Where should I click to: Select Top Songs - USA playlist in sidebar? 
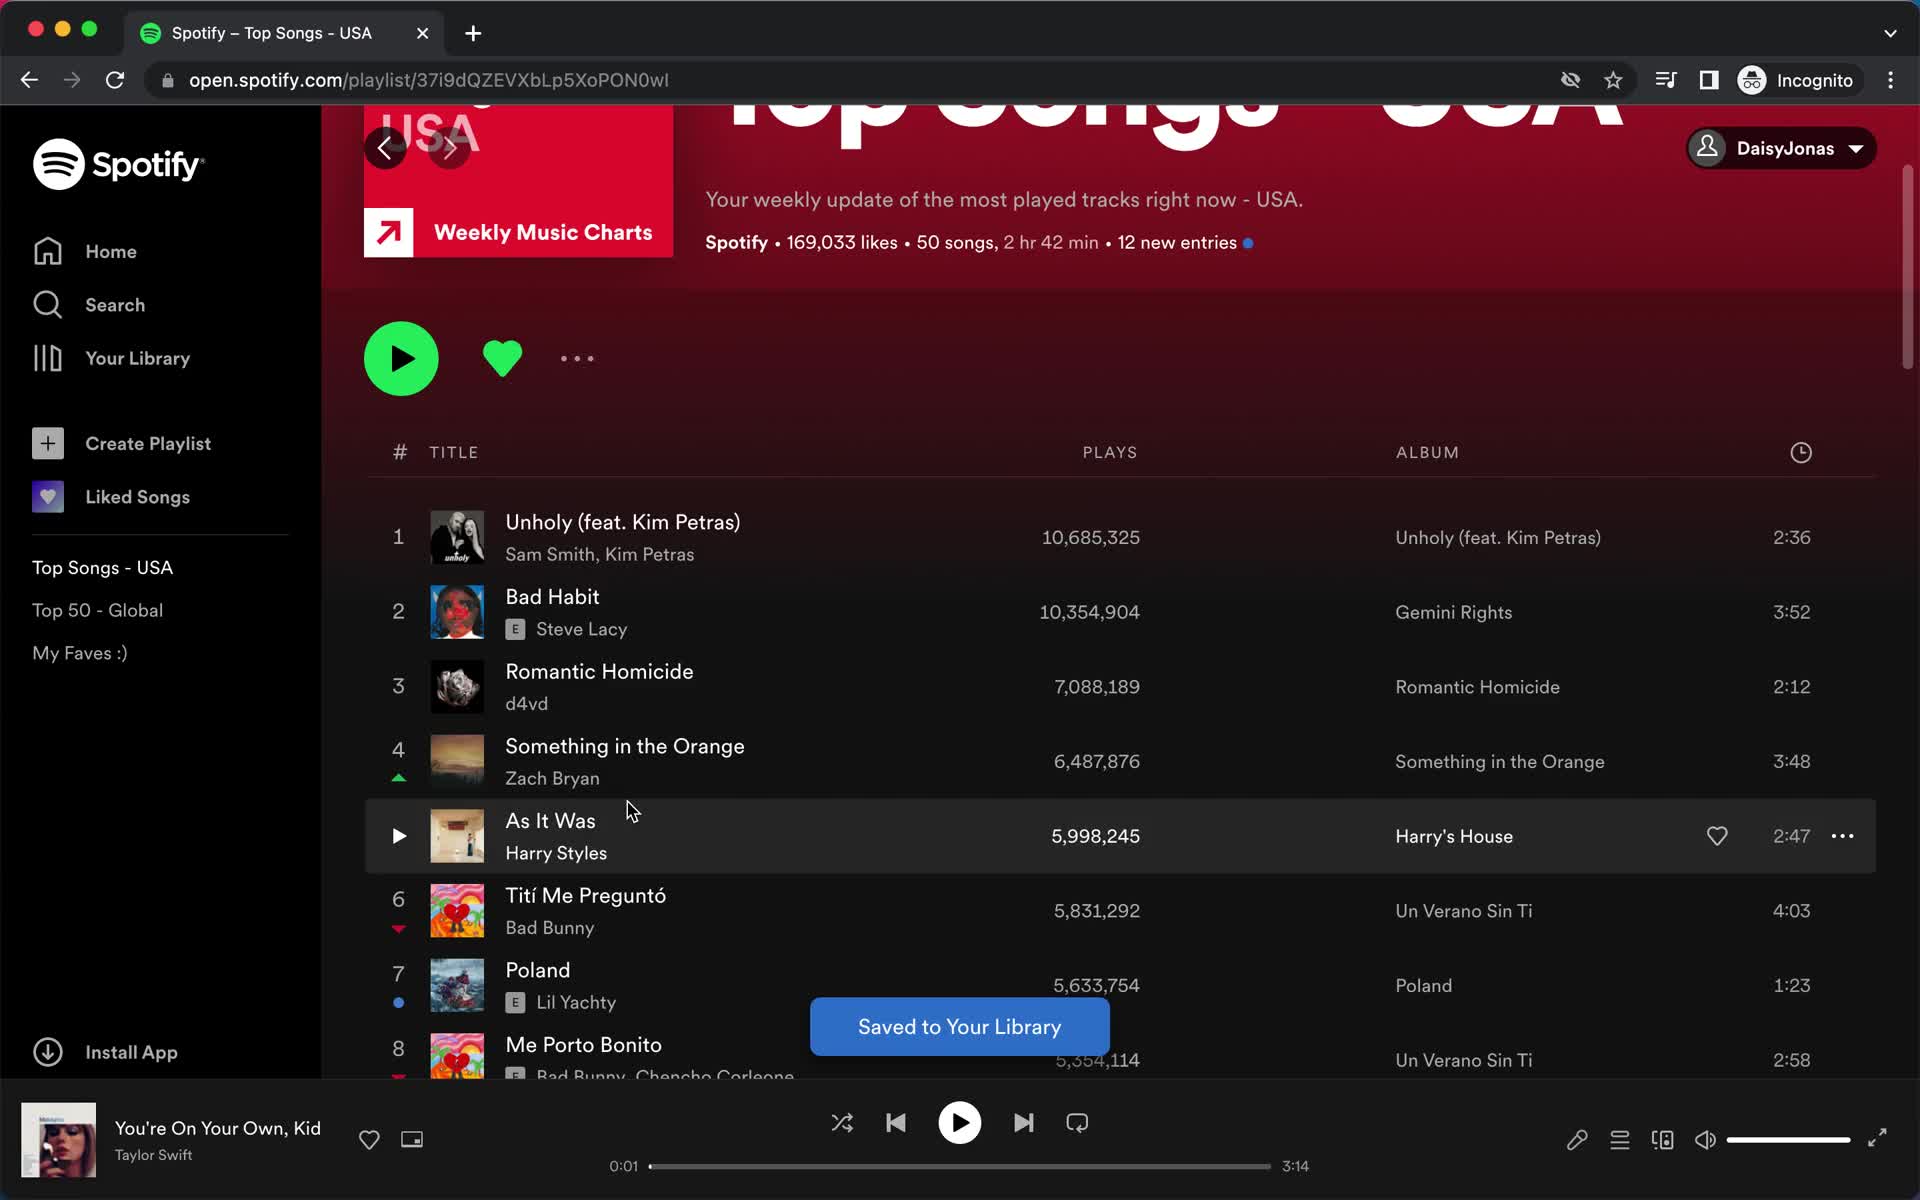click(x=102, y=567)
